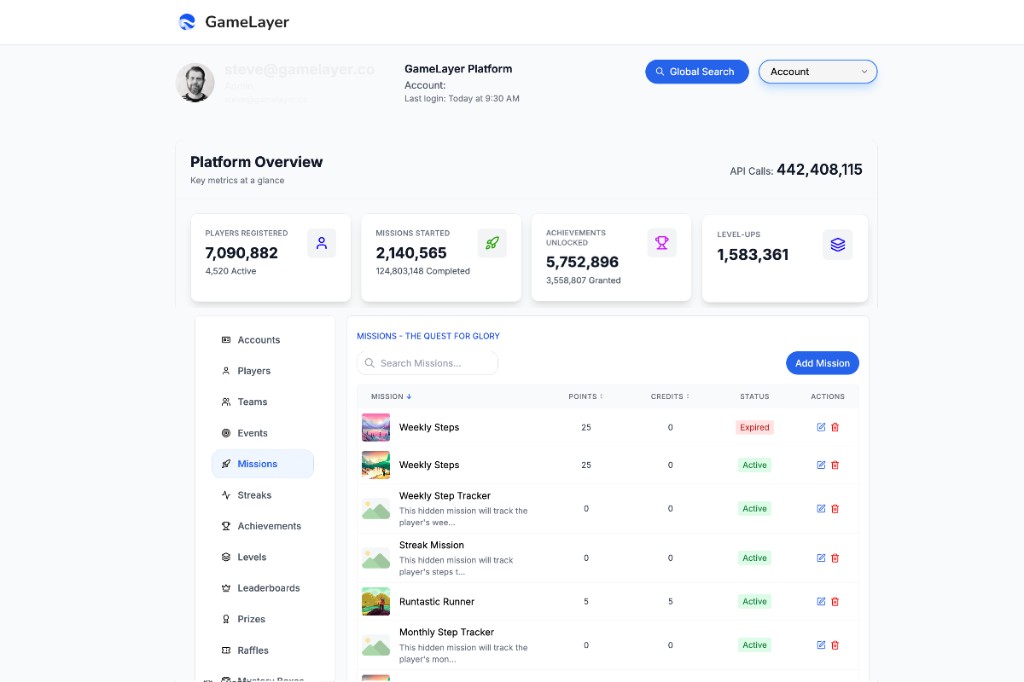Sort by the Points column
The height and width of the screenshot is (682, 1024).
click(586, 397)
